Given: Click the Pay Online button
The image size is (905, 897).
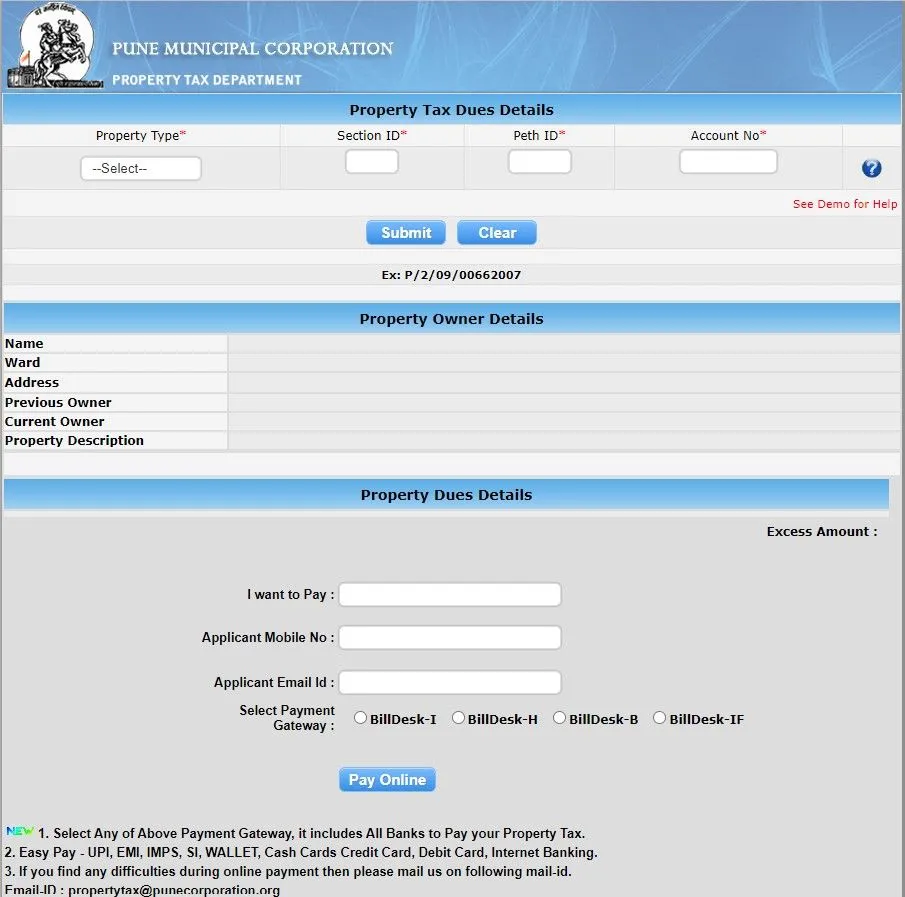Looking at the screenshot, I should [387, 780].
